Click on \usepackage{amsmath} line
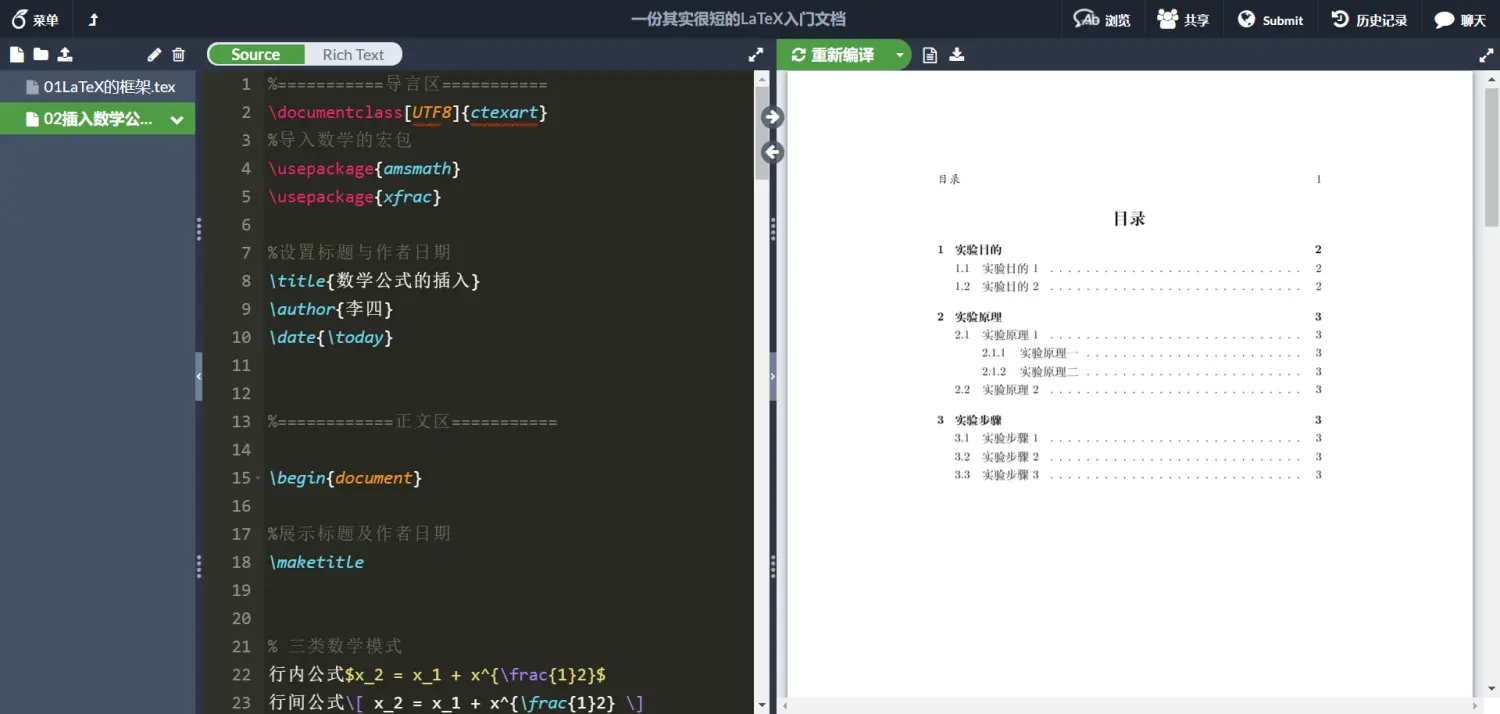The width and height of the screenshot is (1500, 714). pos(365,169)
